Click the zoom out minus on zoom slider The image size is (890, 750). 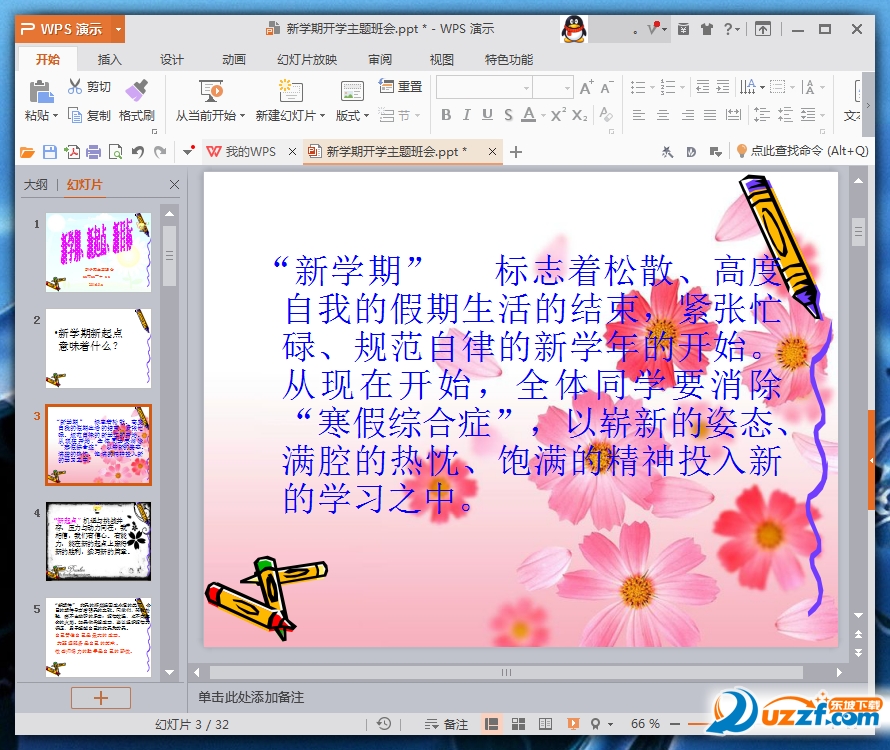[676, 724]
